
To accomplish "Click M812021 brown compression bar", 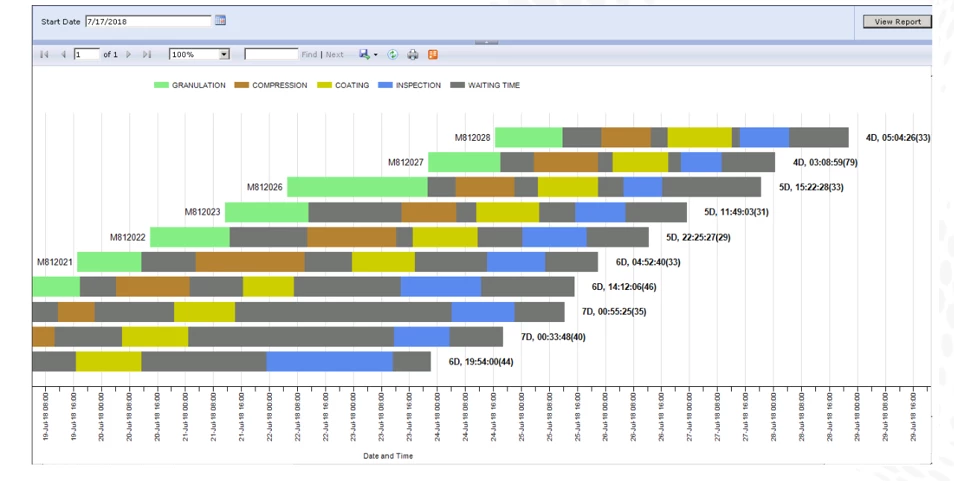I will click(x=250, y=262).
